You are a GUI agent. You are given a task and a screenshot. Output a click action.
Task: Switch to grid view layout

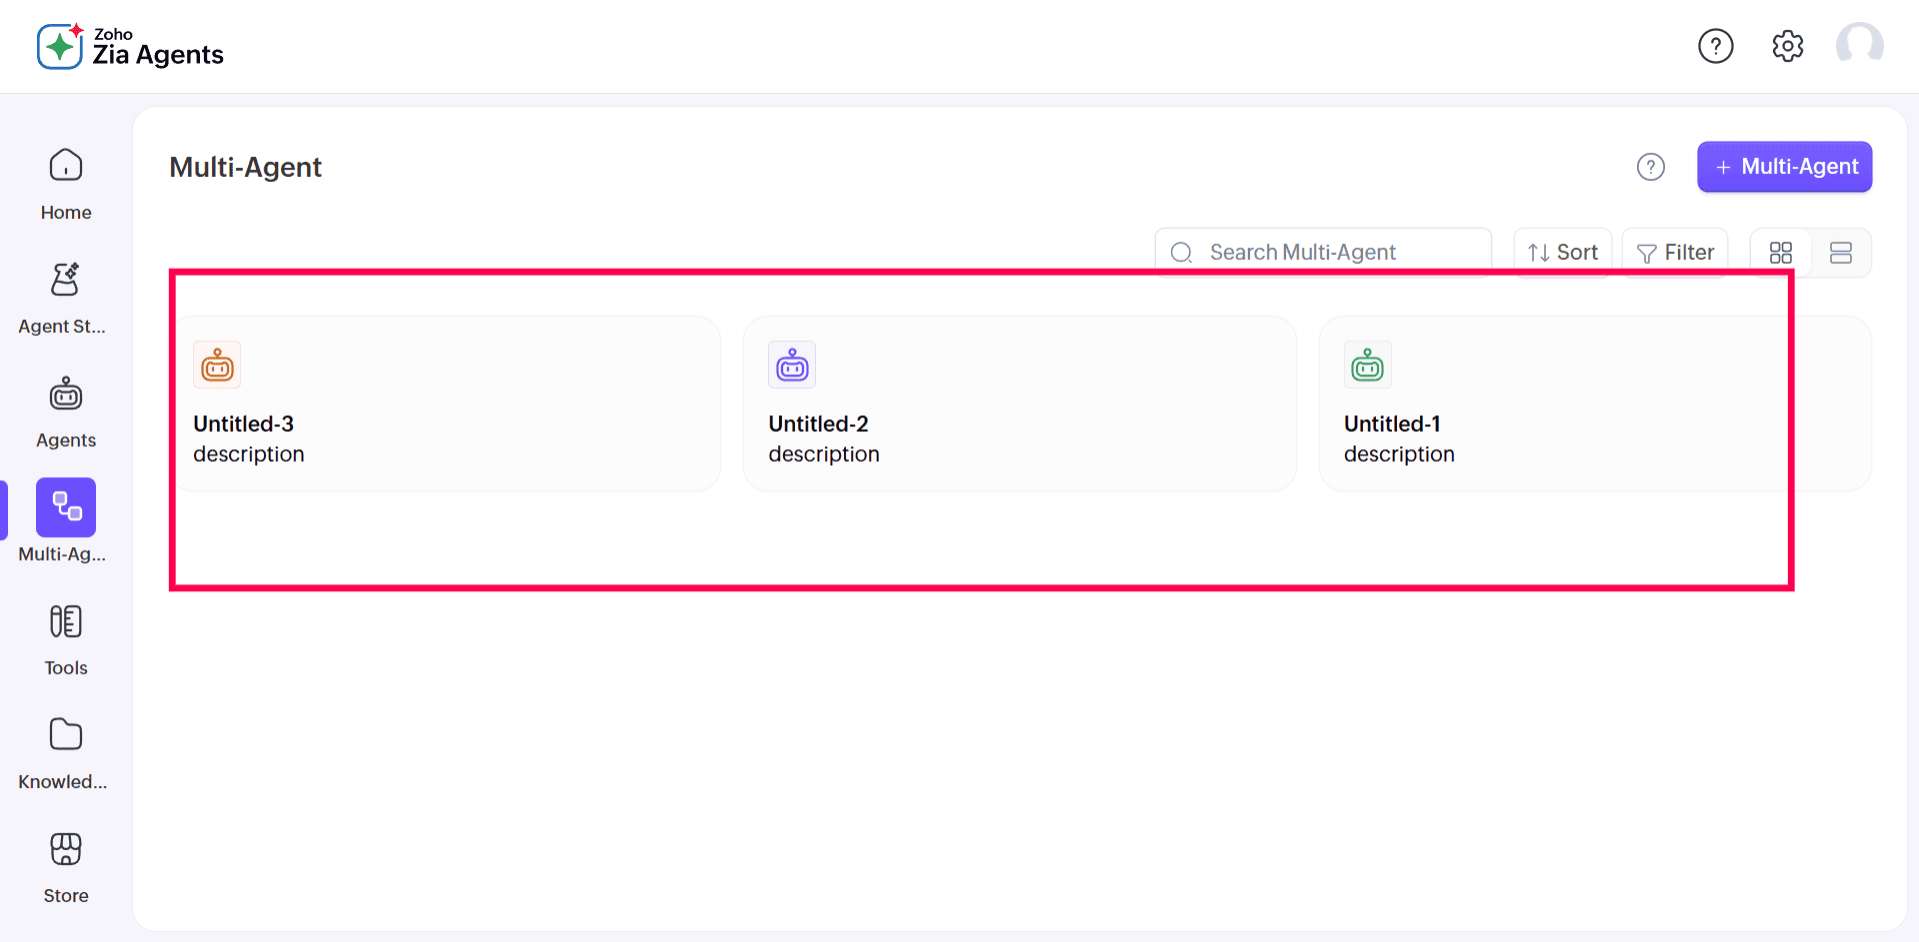click(1780, 253)
